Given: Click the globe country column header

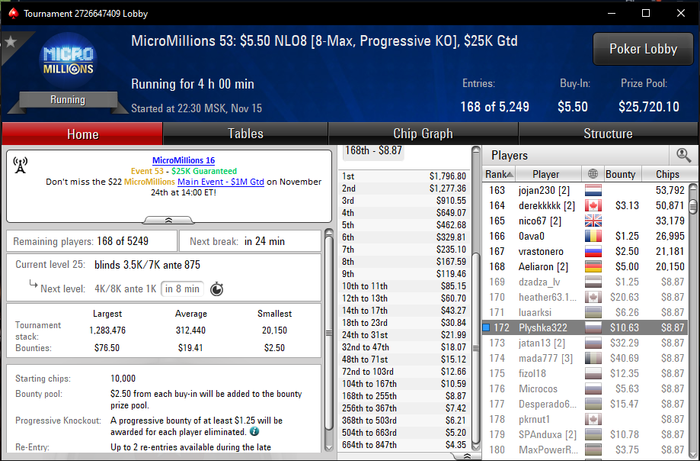Looking at the screenshot, I should [593, 174].
